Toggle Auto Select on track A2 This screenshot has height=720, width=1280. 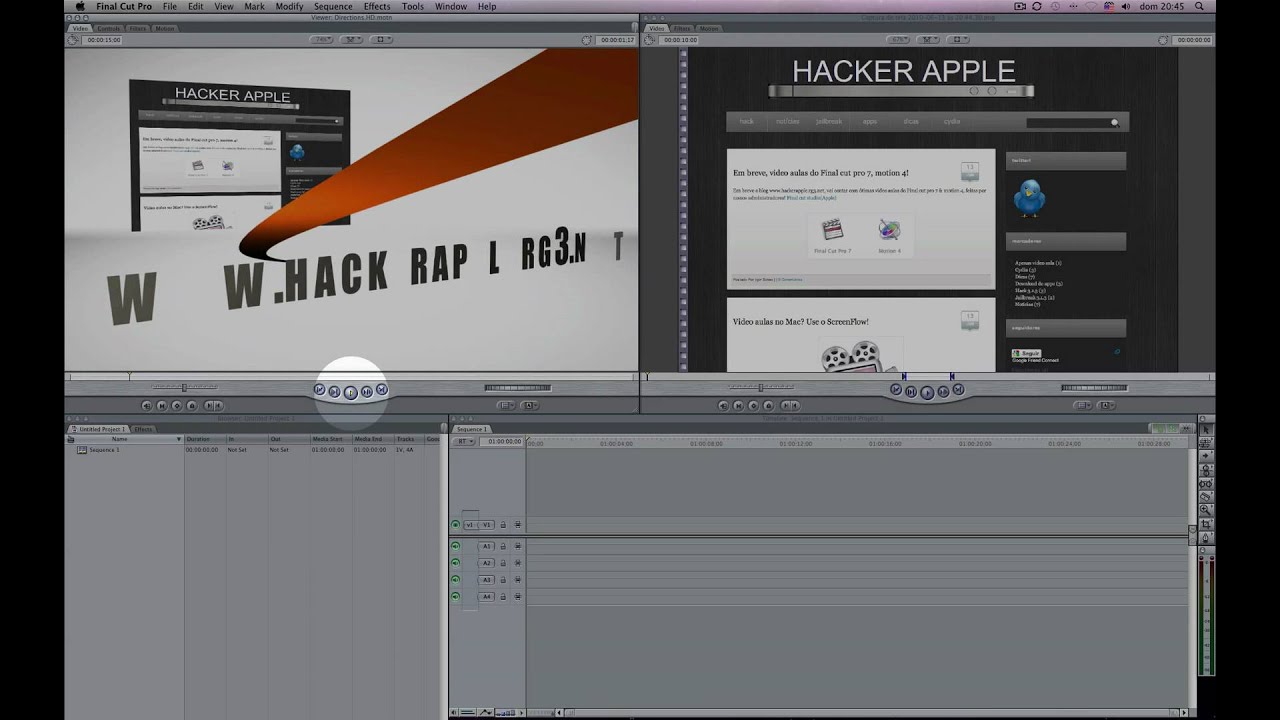click(518, 563)
